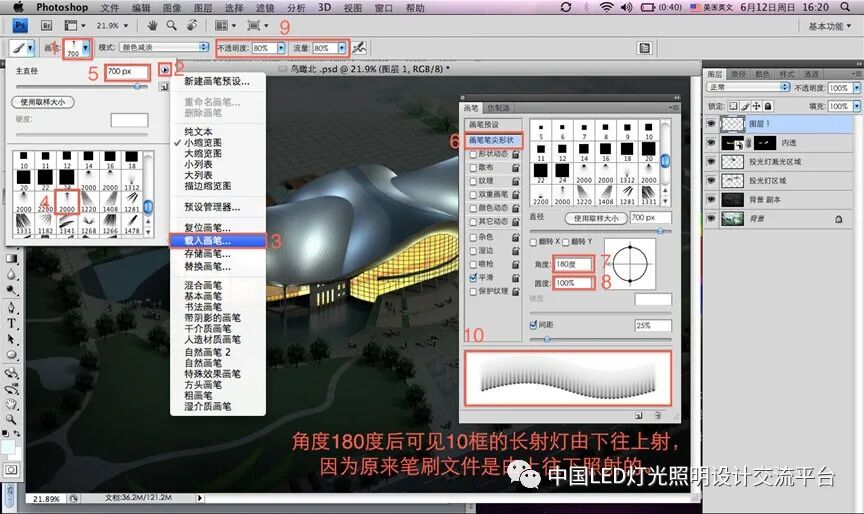Open the 流量 flow dropdown arrow
The image size is (864, 514).
tap(342, 48)
